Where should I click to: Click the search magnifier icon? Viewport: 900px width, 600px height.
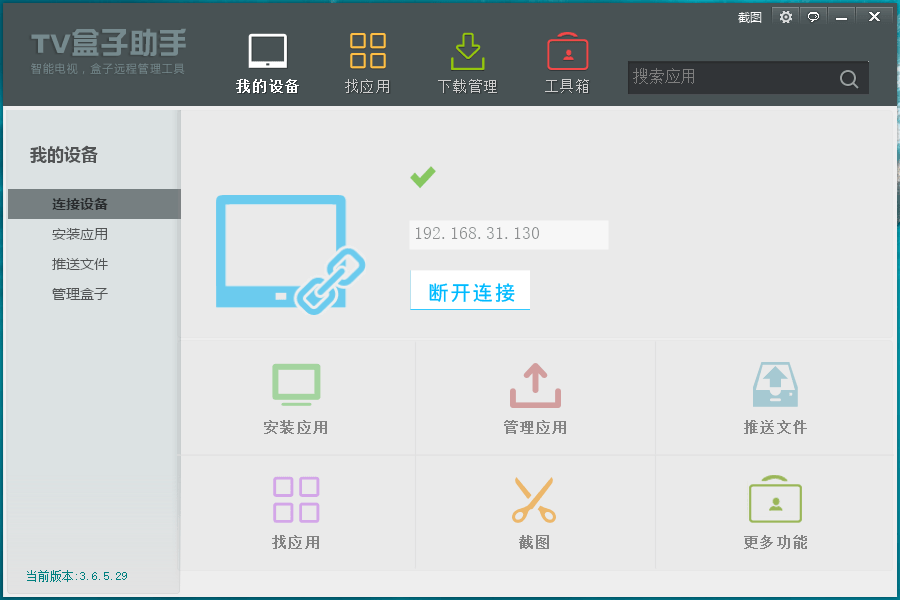tap(848, 77)
